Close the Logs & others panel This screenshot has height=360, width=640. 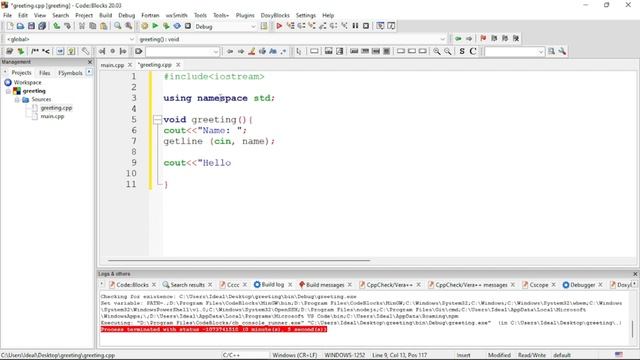pyautogui.click(x=635, y=274)
